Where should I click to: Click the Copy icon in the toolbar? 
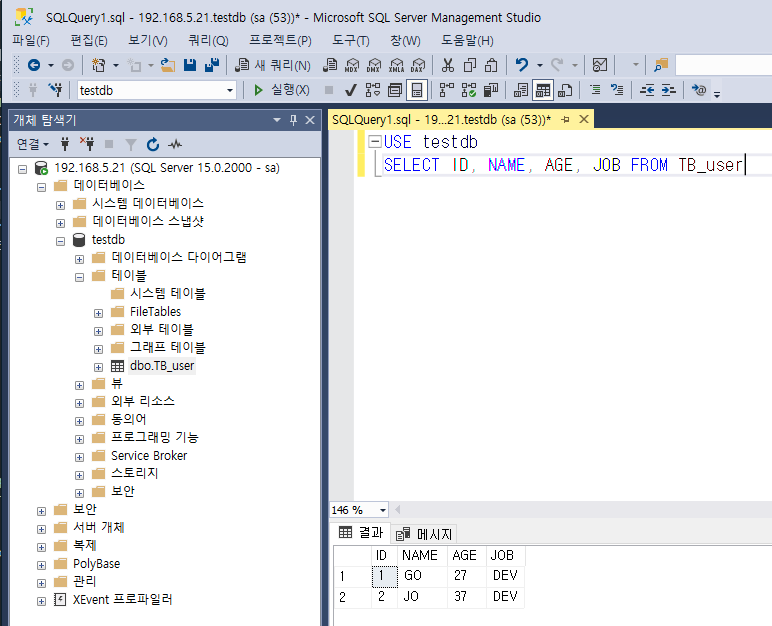470,65
